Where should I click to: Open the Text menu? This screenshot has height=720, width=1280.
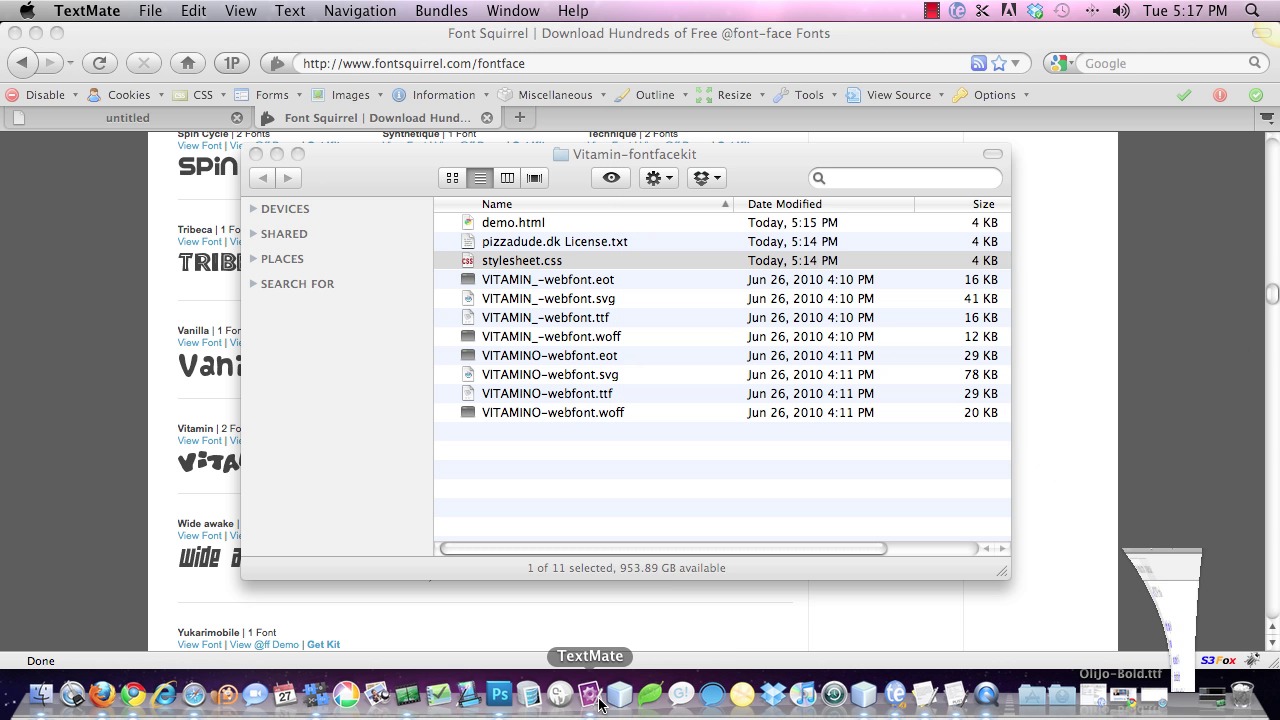[290, 11]
